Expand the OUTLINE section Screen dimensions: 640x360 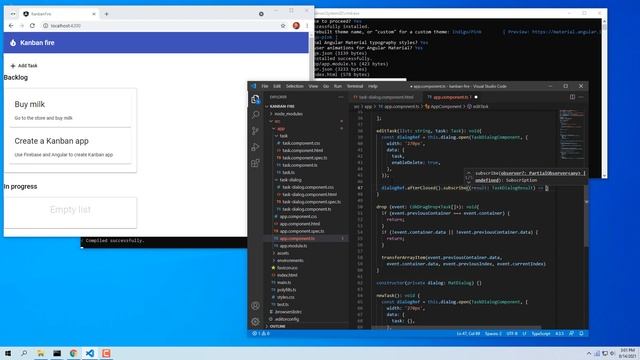(278, 327)
